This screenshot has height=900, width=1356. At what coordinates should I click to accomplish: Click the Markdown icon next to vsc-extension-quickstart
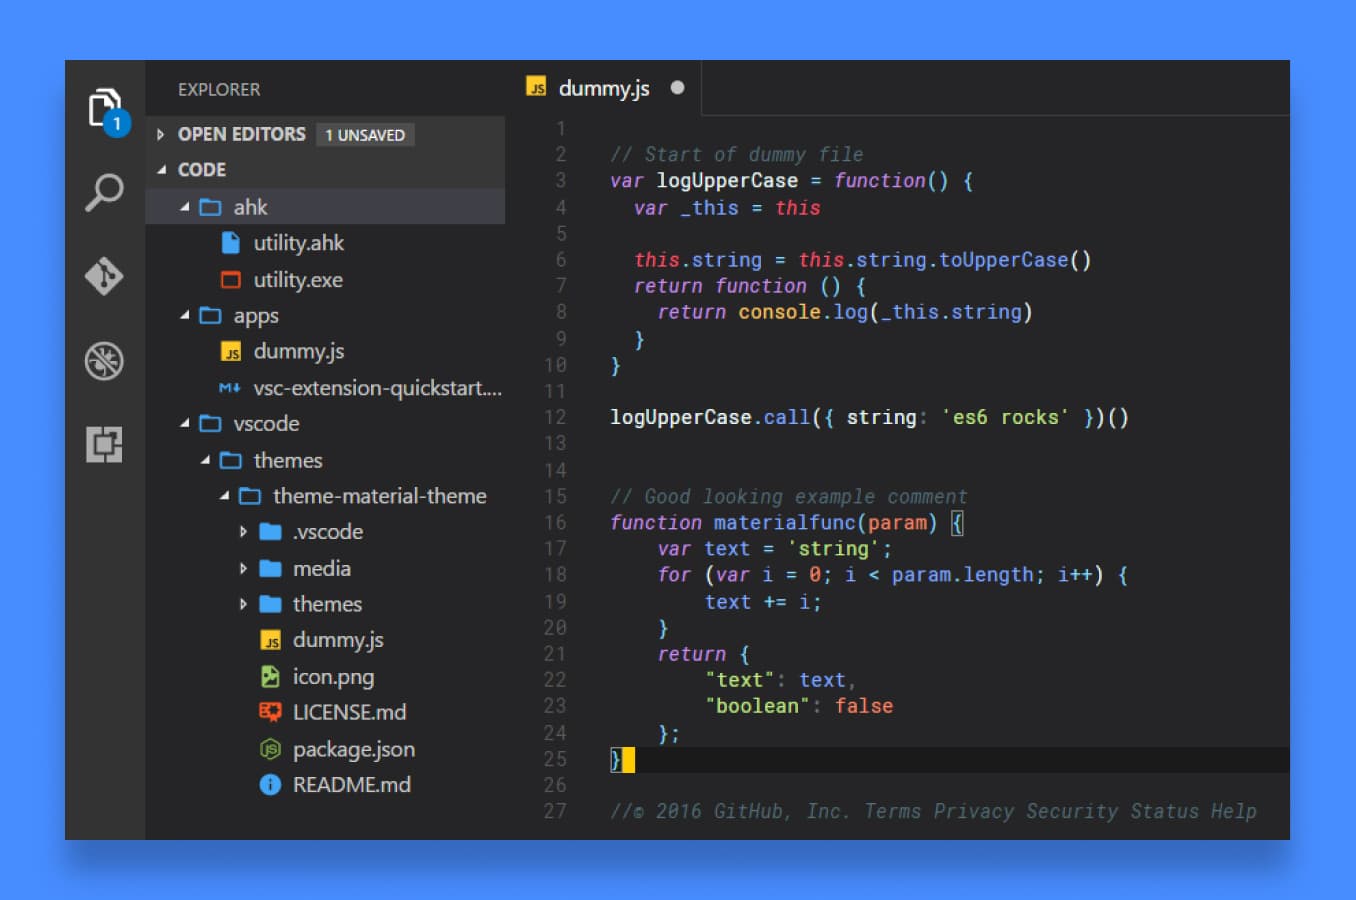228,388
